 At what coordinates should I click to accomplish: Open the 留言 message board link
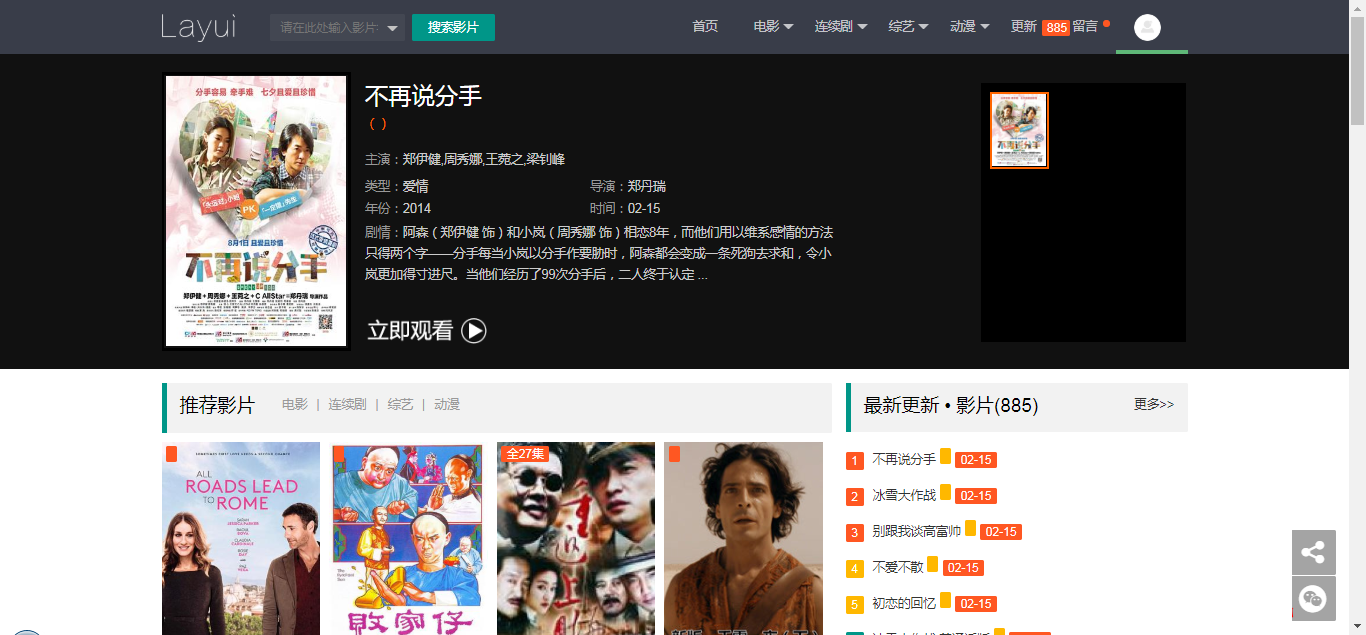pos(1085,26)
